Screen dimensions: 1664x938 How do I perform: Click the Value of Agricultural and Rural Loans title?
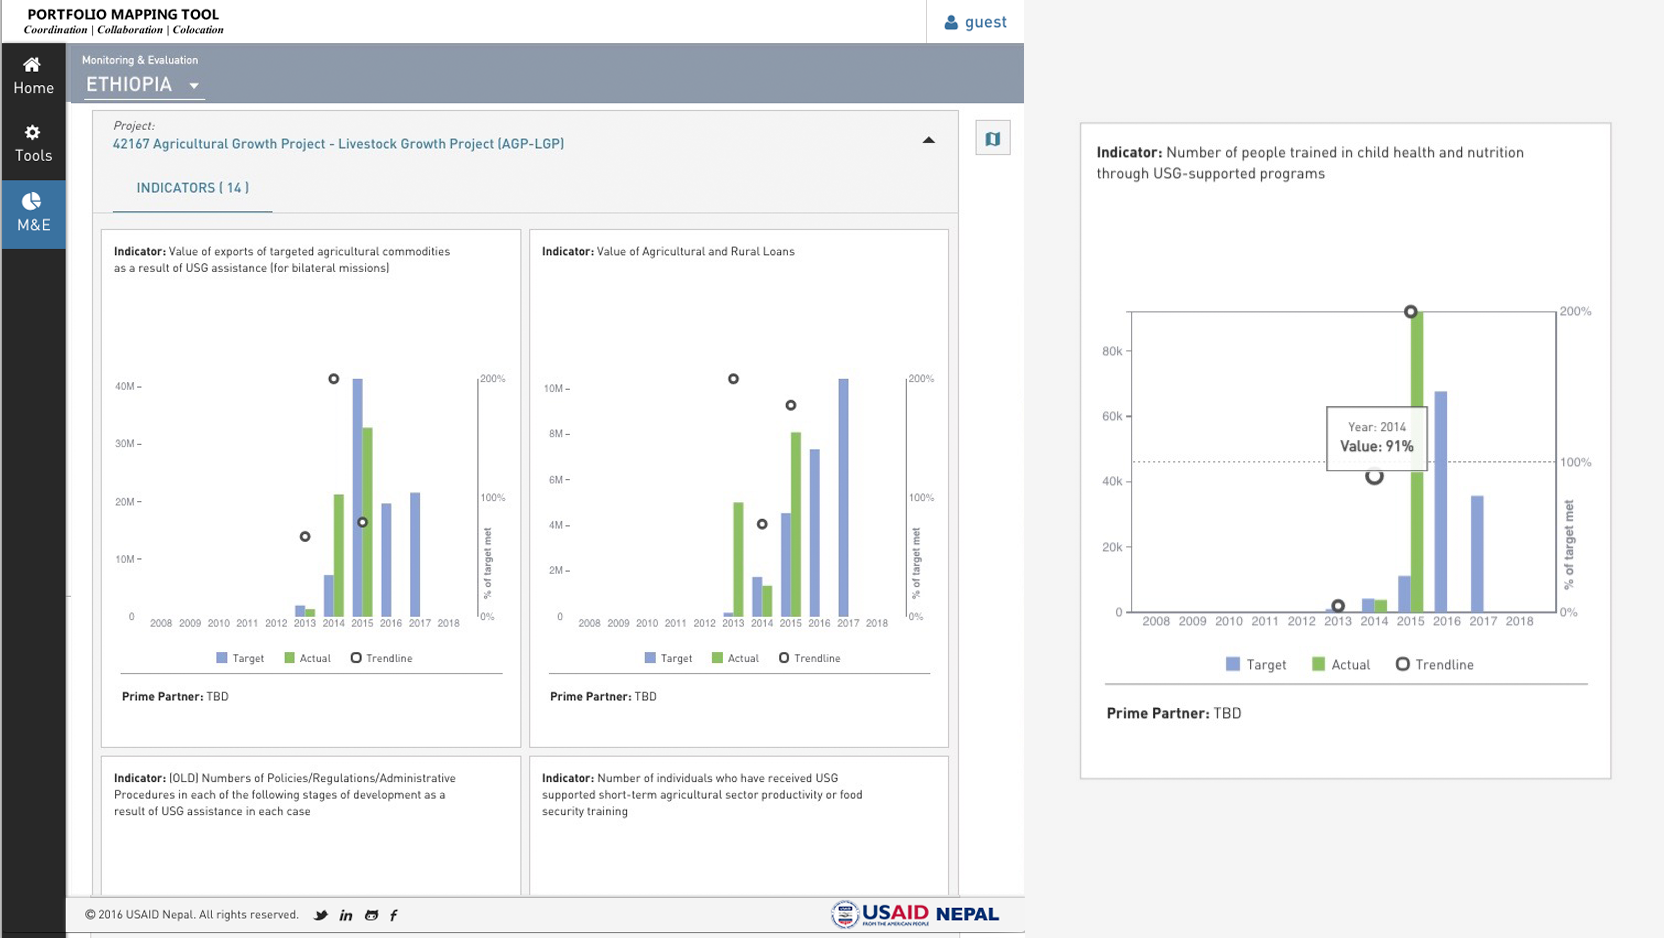(695, 252)
